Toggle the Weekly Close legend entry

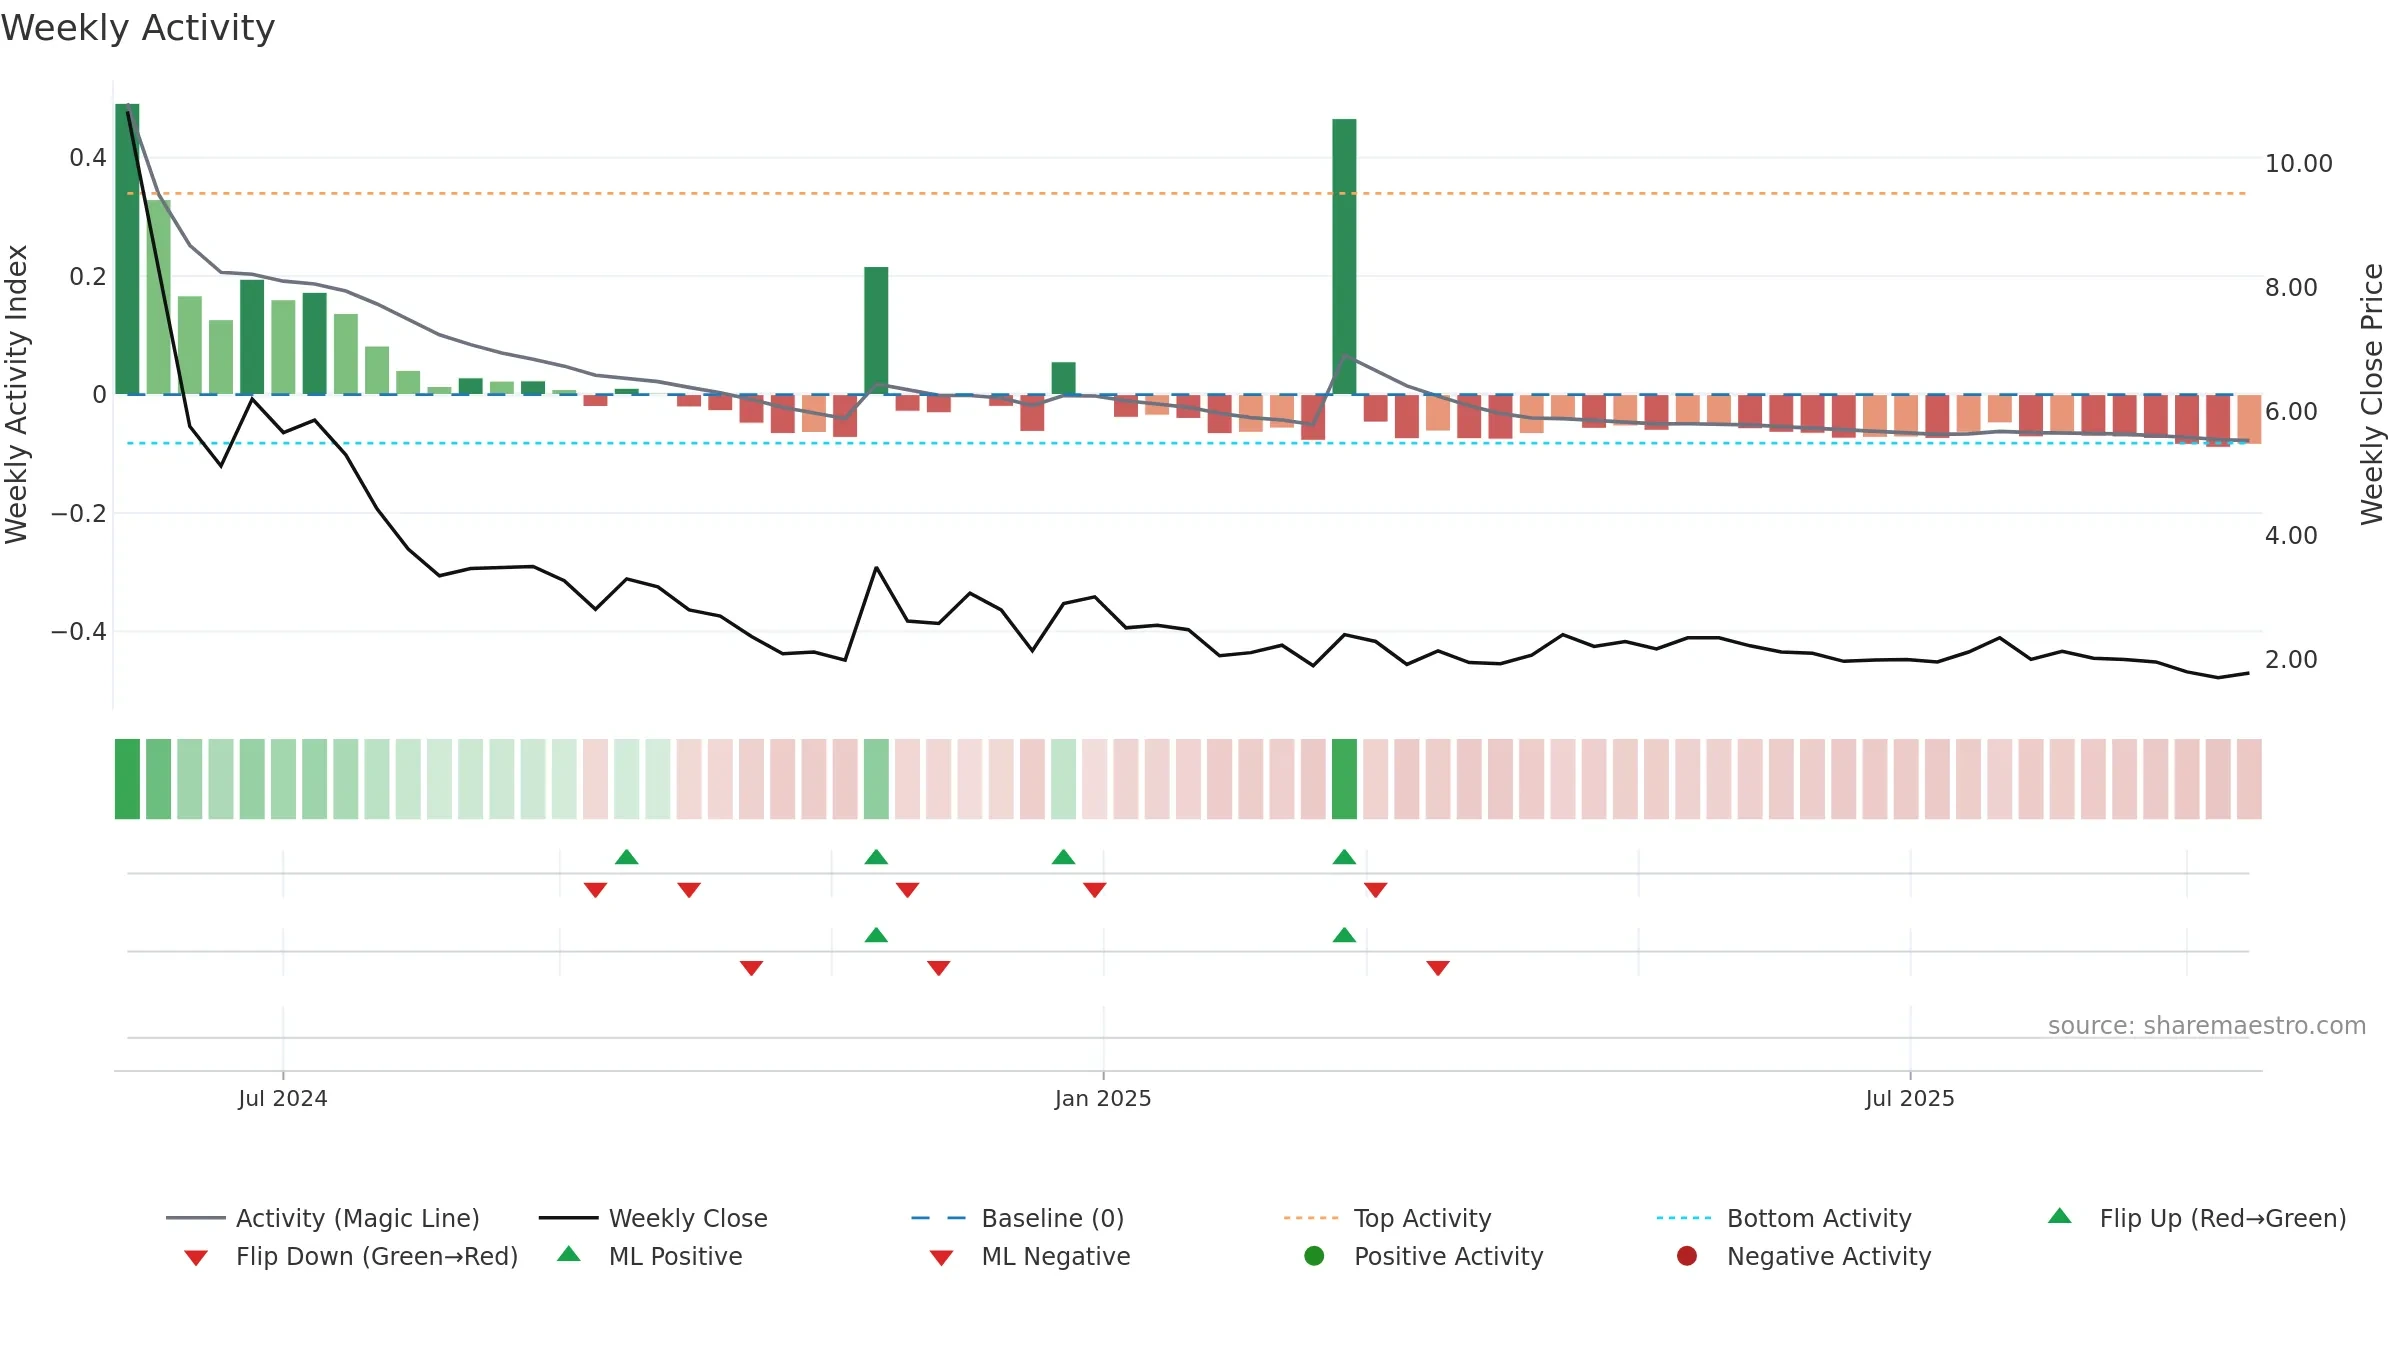(x=653, y=1218)
